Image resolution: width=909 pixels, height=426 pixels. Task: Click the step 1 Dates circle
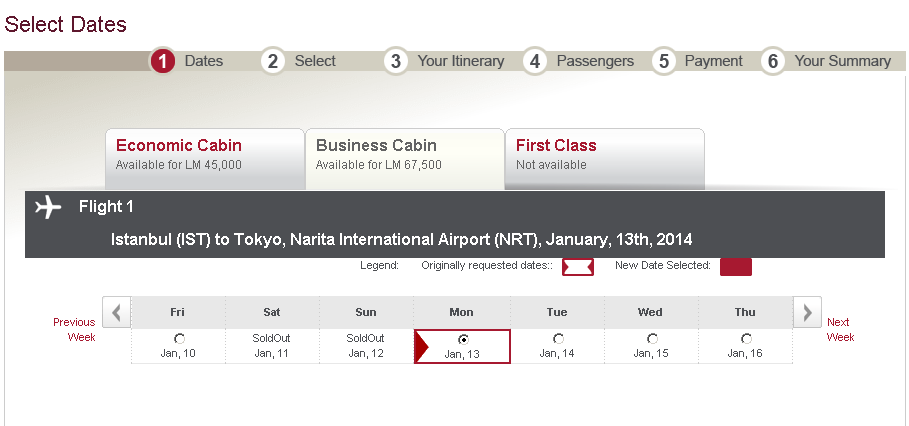coord(163,61)
